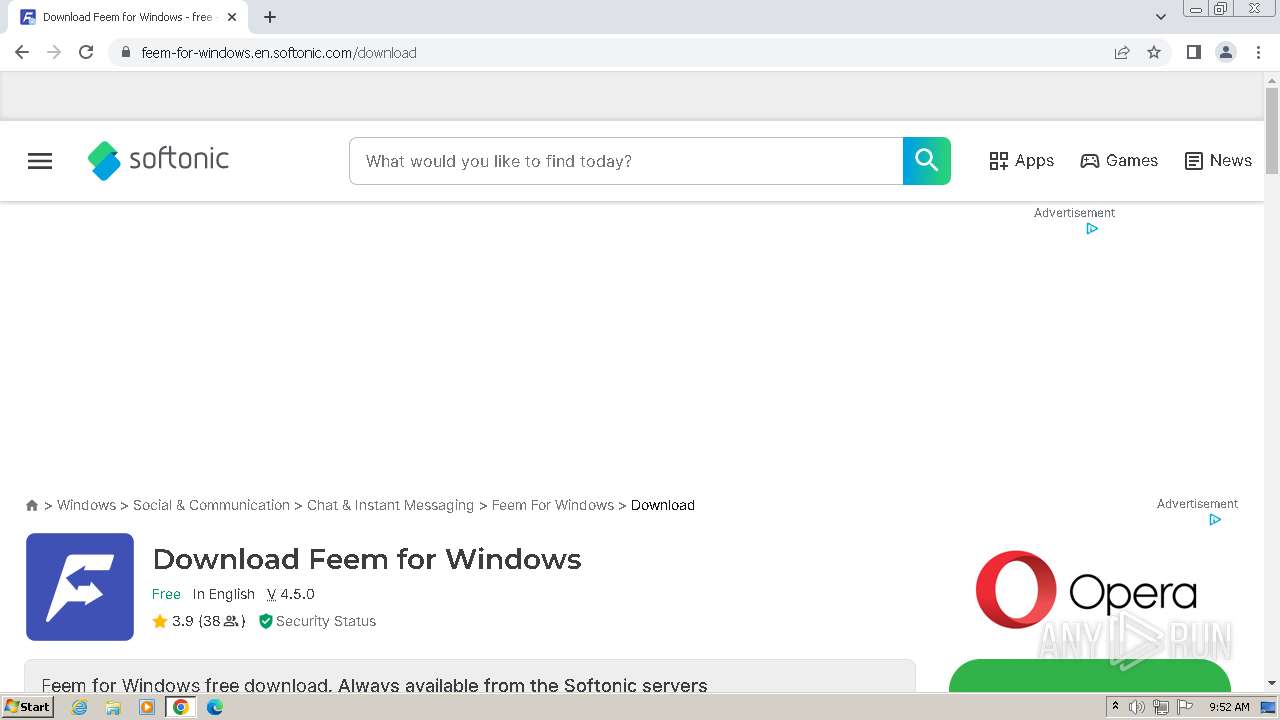
Task: Open Action Center flag icon
Action: click(1185, 707)
